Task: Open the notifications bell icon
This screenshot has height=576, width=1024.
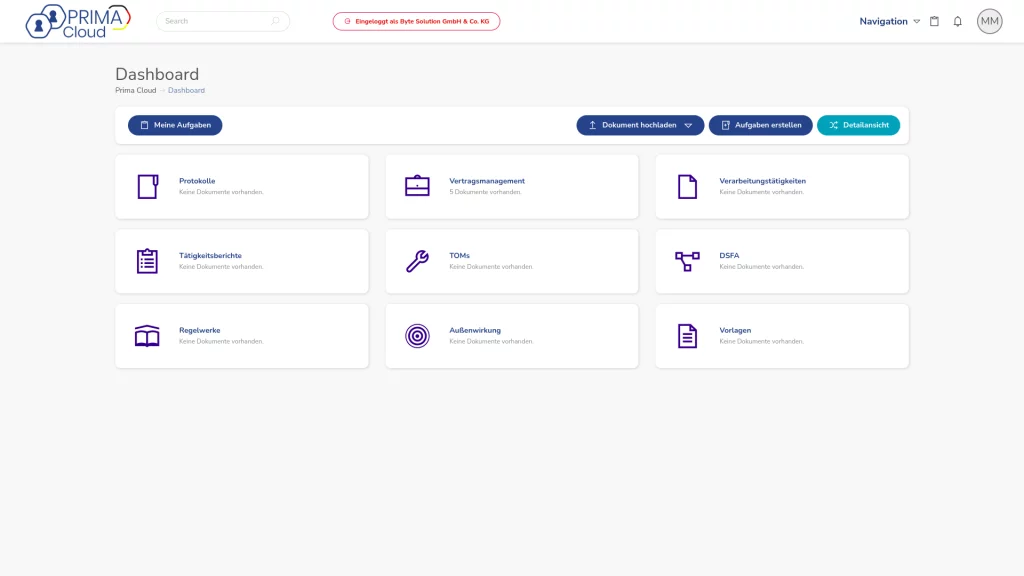Action: (x=957, y=21)
